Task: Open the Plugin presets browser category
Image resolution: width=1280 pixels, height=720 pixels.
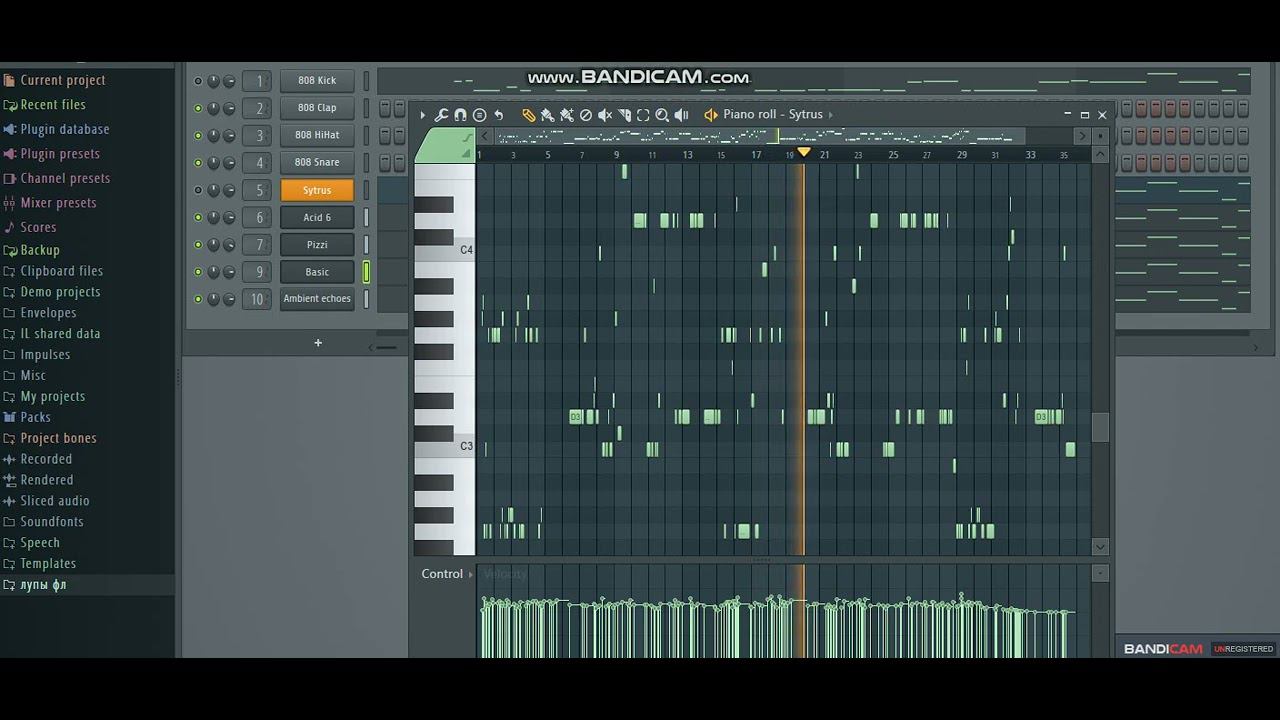Action: click(60, 154)
